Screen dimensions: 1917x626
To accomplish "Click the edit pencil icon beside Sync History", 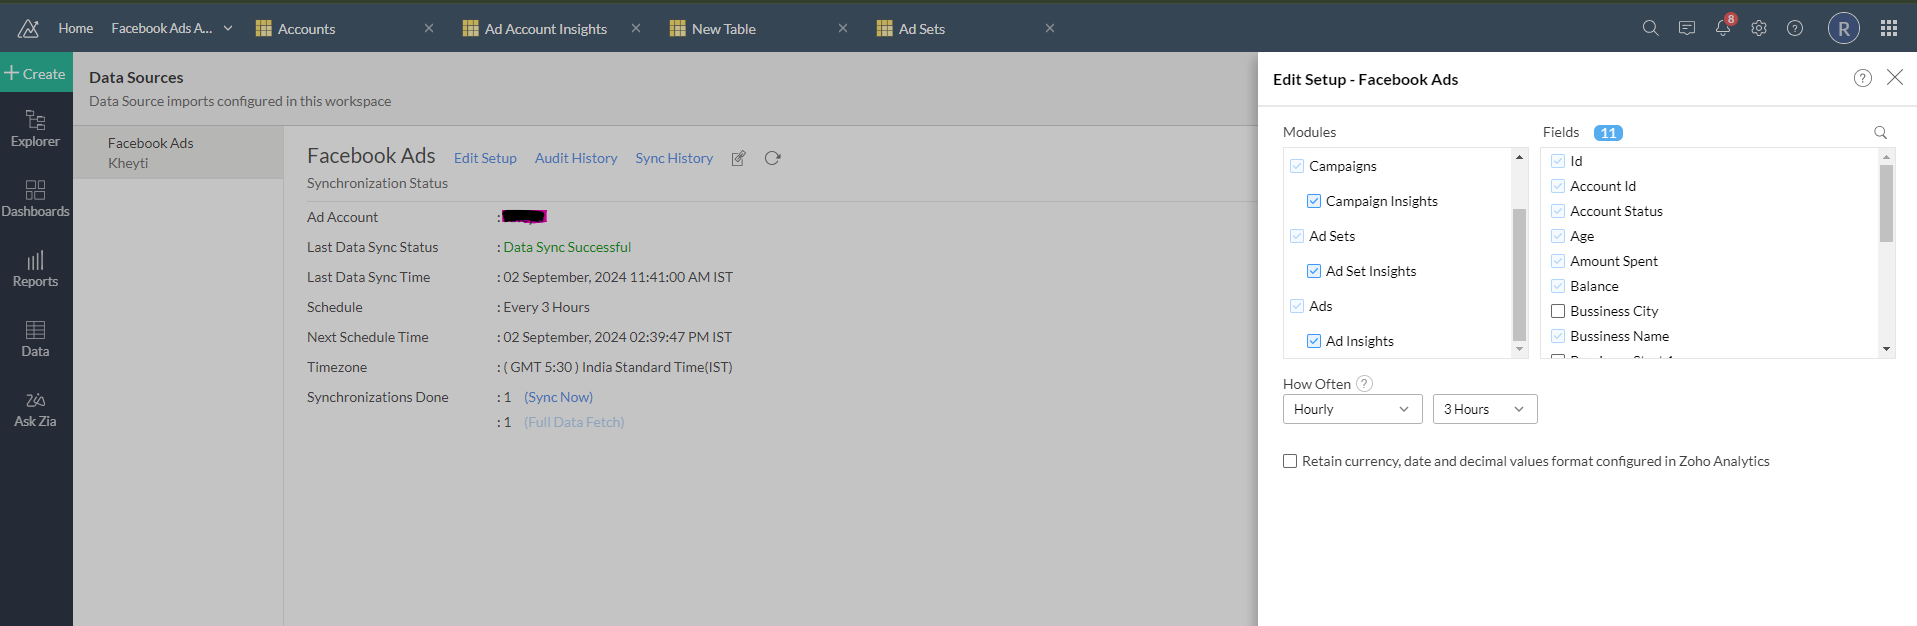I will (x=739, y=158).
